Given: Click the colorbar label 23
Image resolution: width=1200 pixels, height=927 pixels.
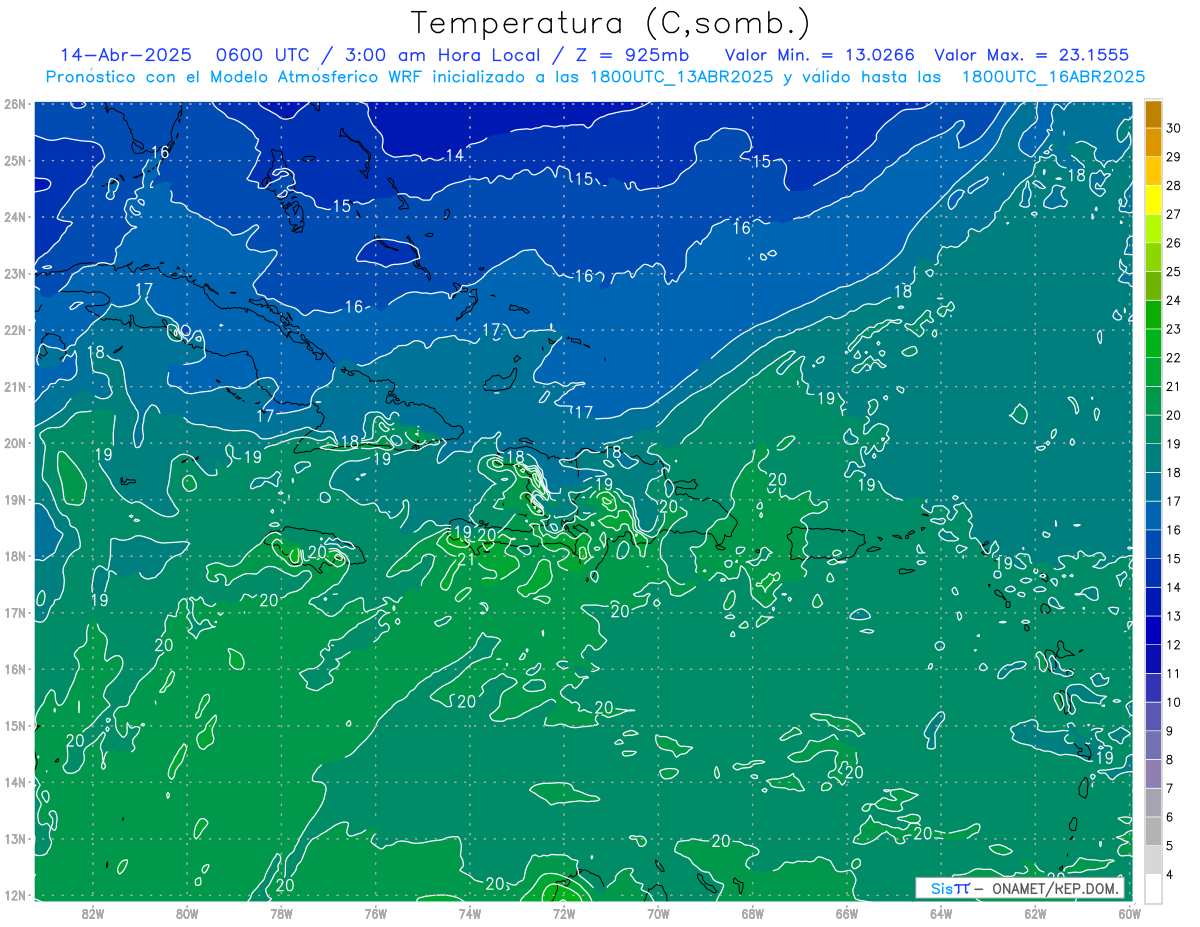Looking at the screenshot, I should click(x=1173, y=329).
